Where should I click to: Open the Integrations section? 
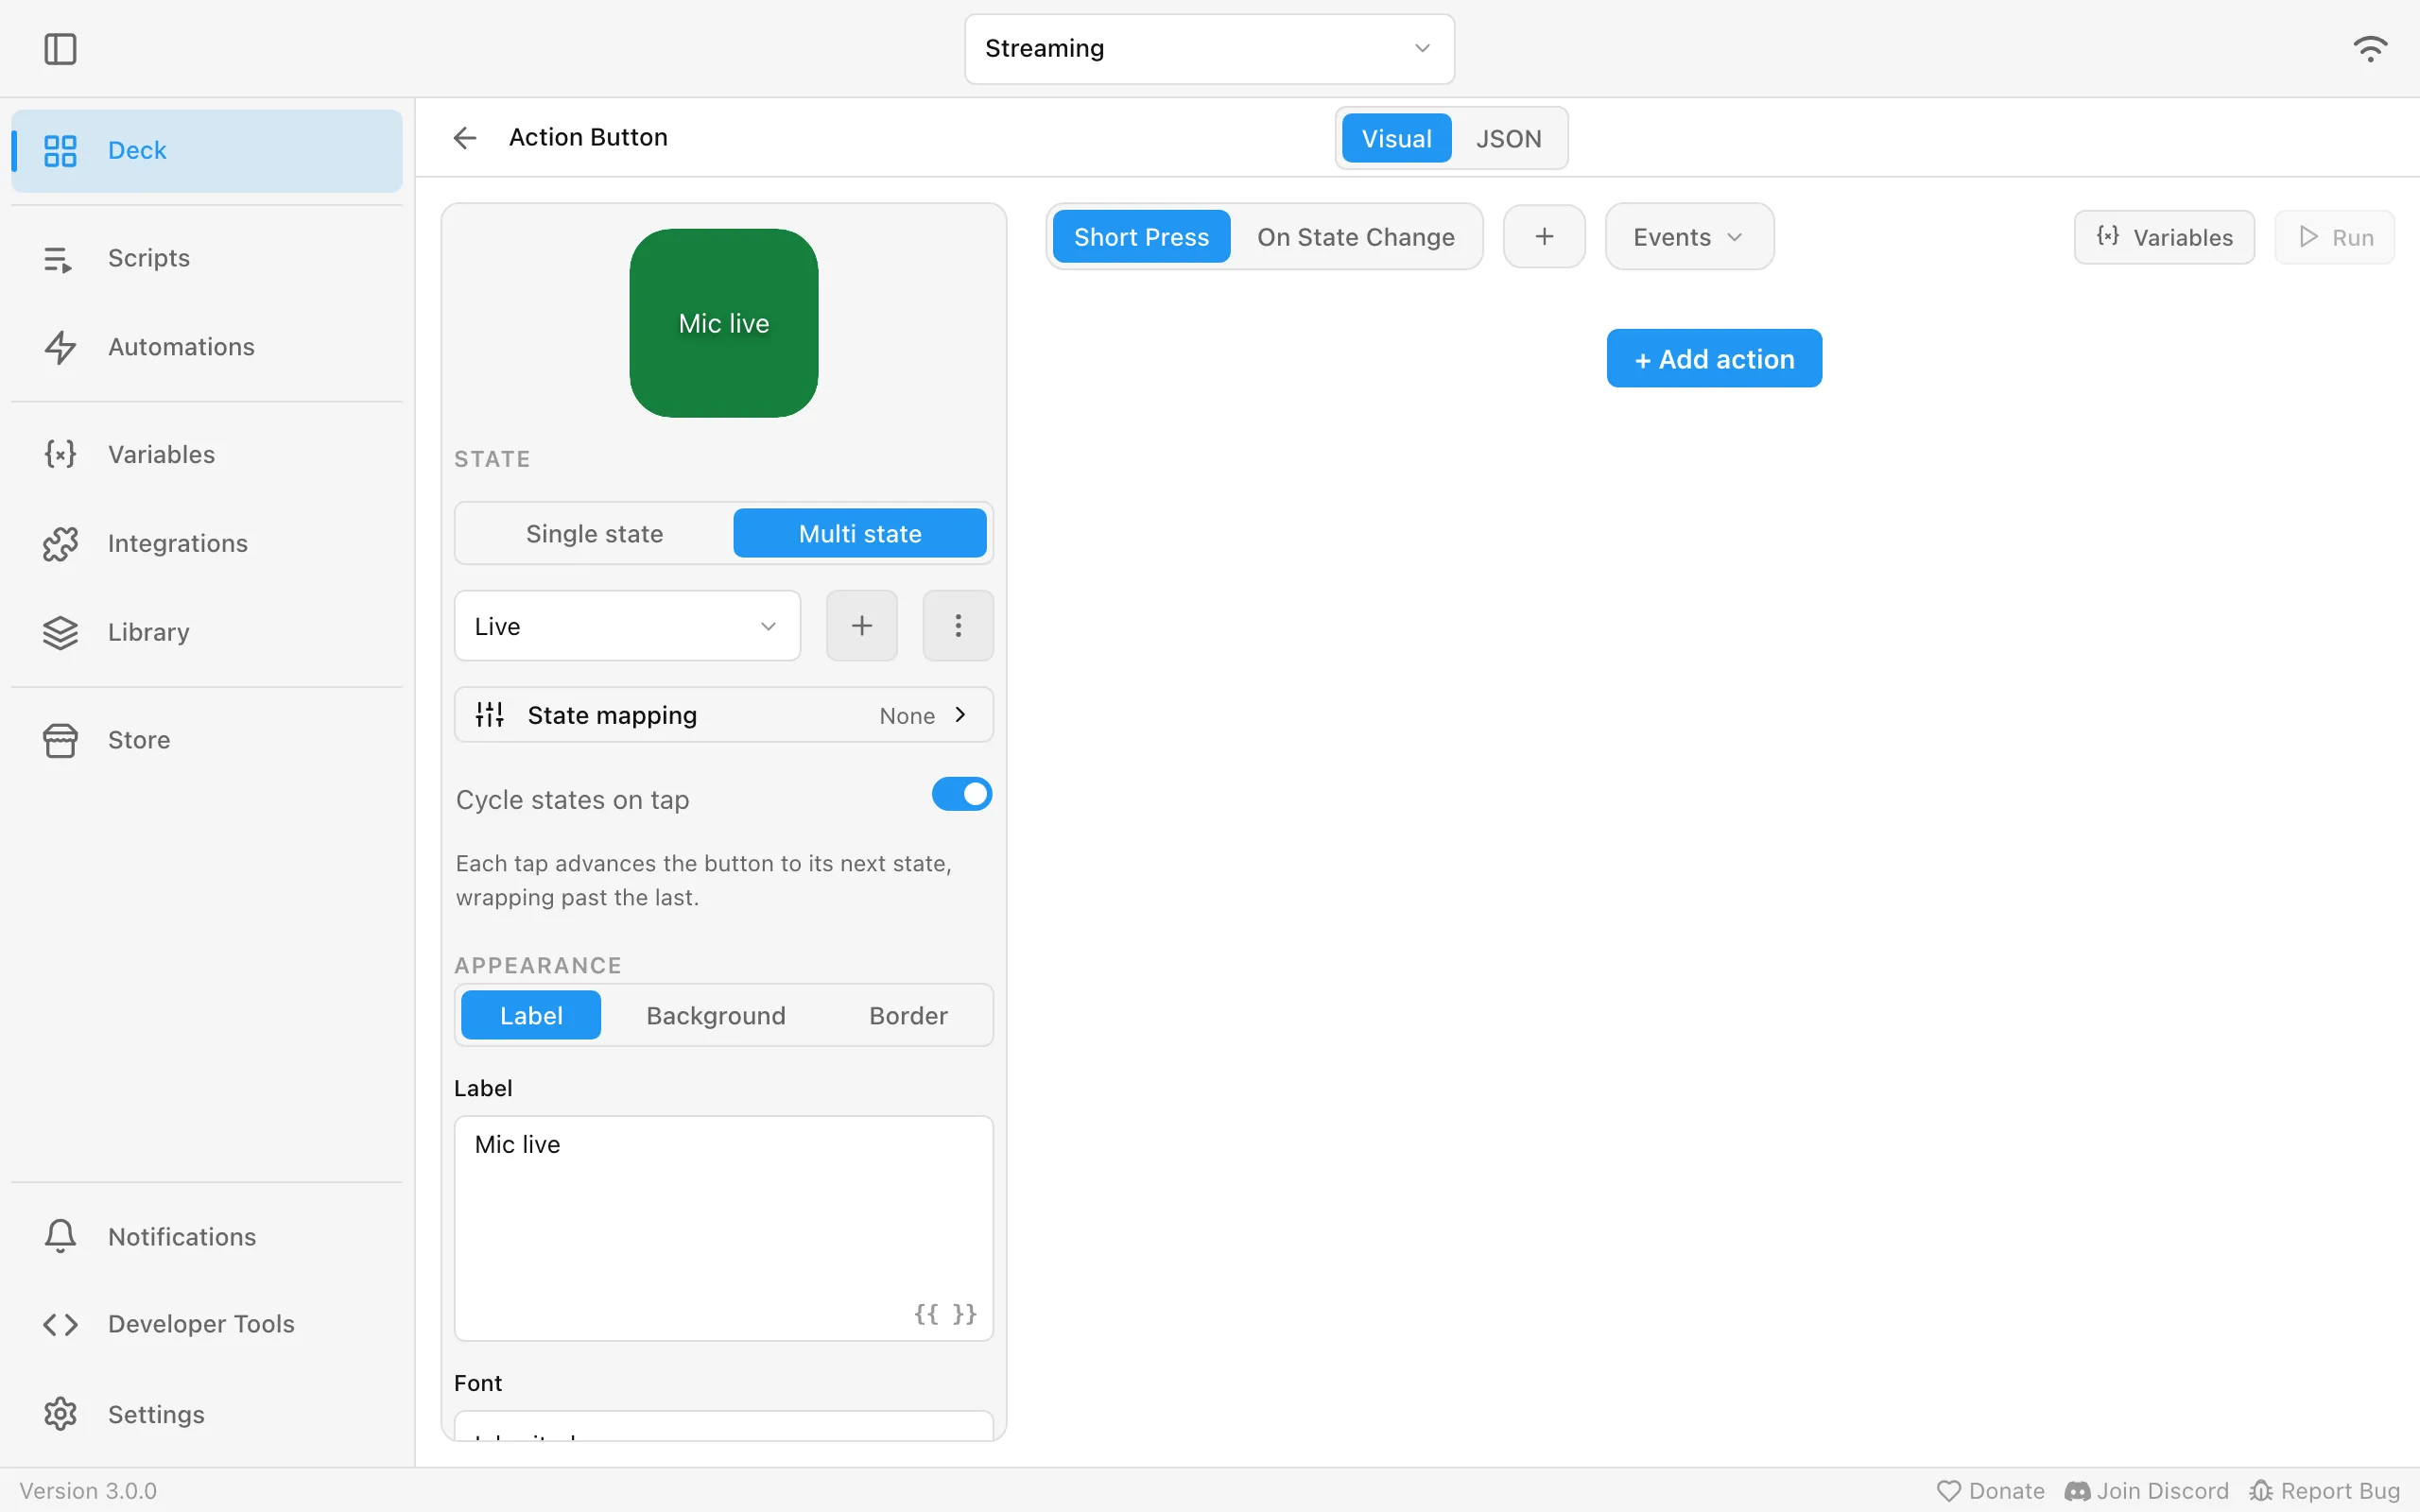click(207, 543)
